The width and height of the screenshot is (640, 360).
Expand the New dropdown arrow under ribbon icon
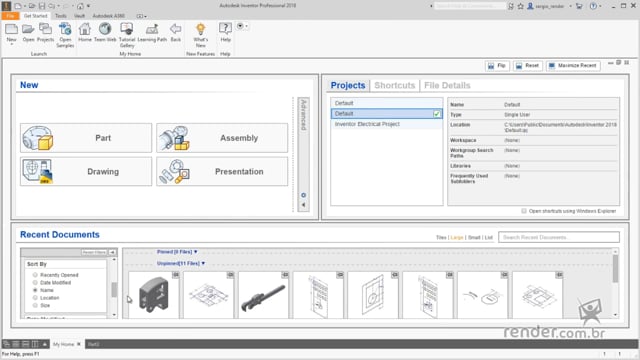pos(11,44)
